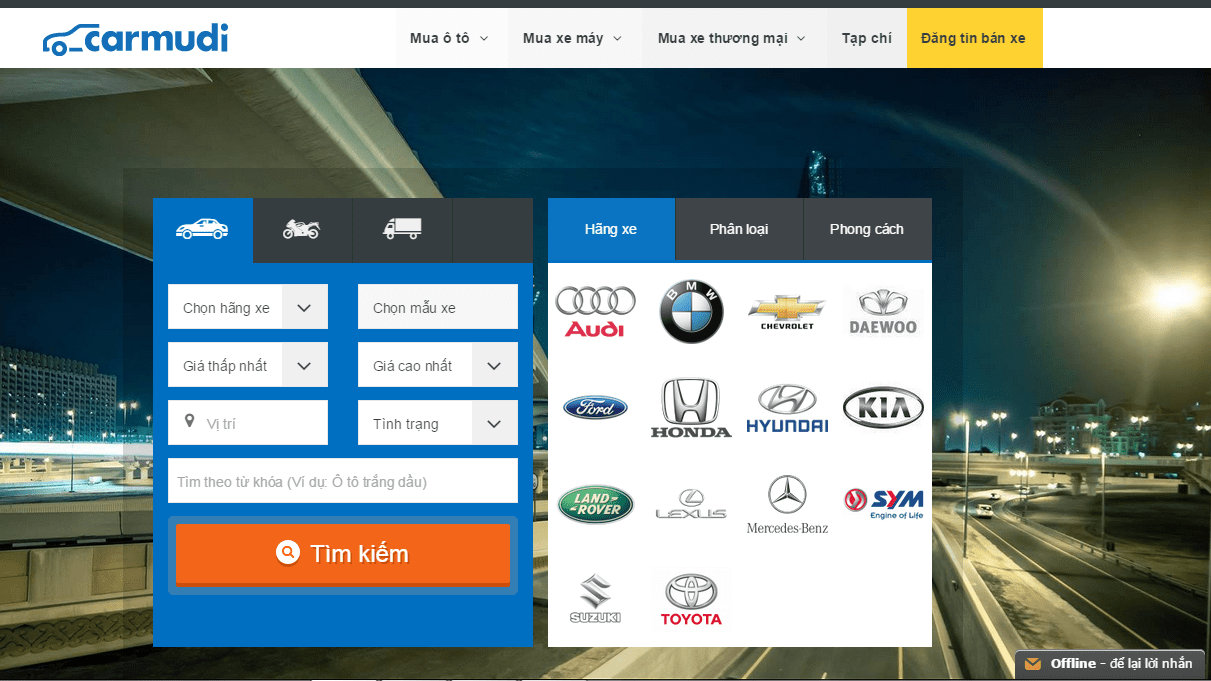This screenshot has height=681, width=1211.
Task: Open the Tình trạng dropdown
Action: click(438, 423)
